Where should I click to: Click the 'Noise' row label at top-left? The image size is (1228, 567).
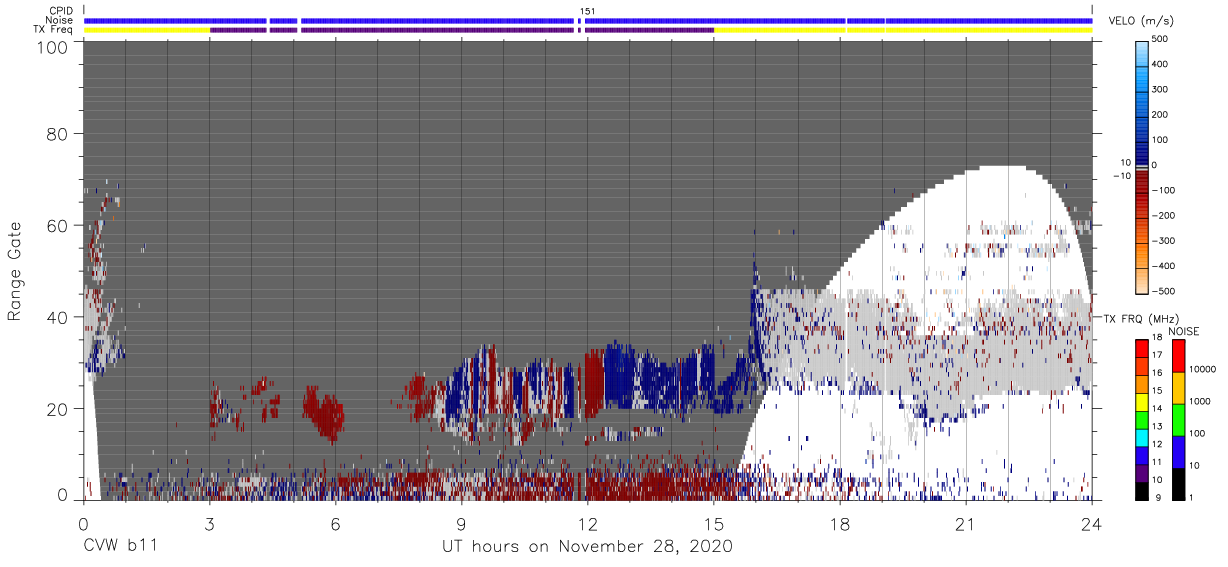(x=58, y=20)
